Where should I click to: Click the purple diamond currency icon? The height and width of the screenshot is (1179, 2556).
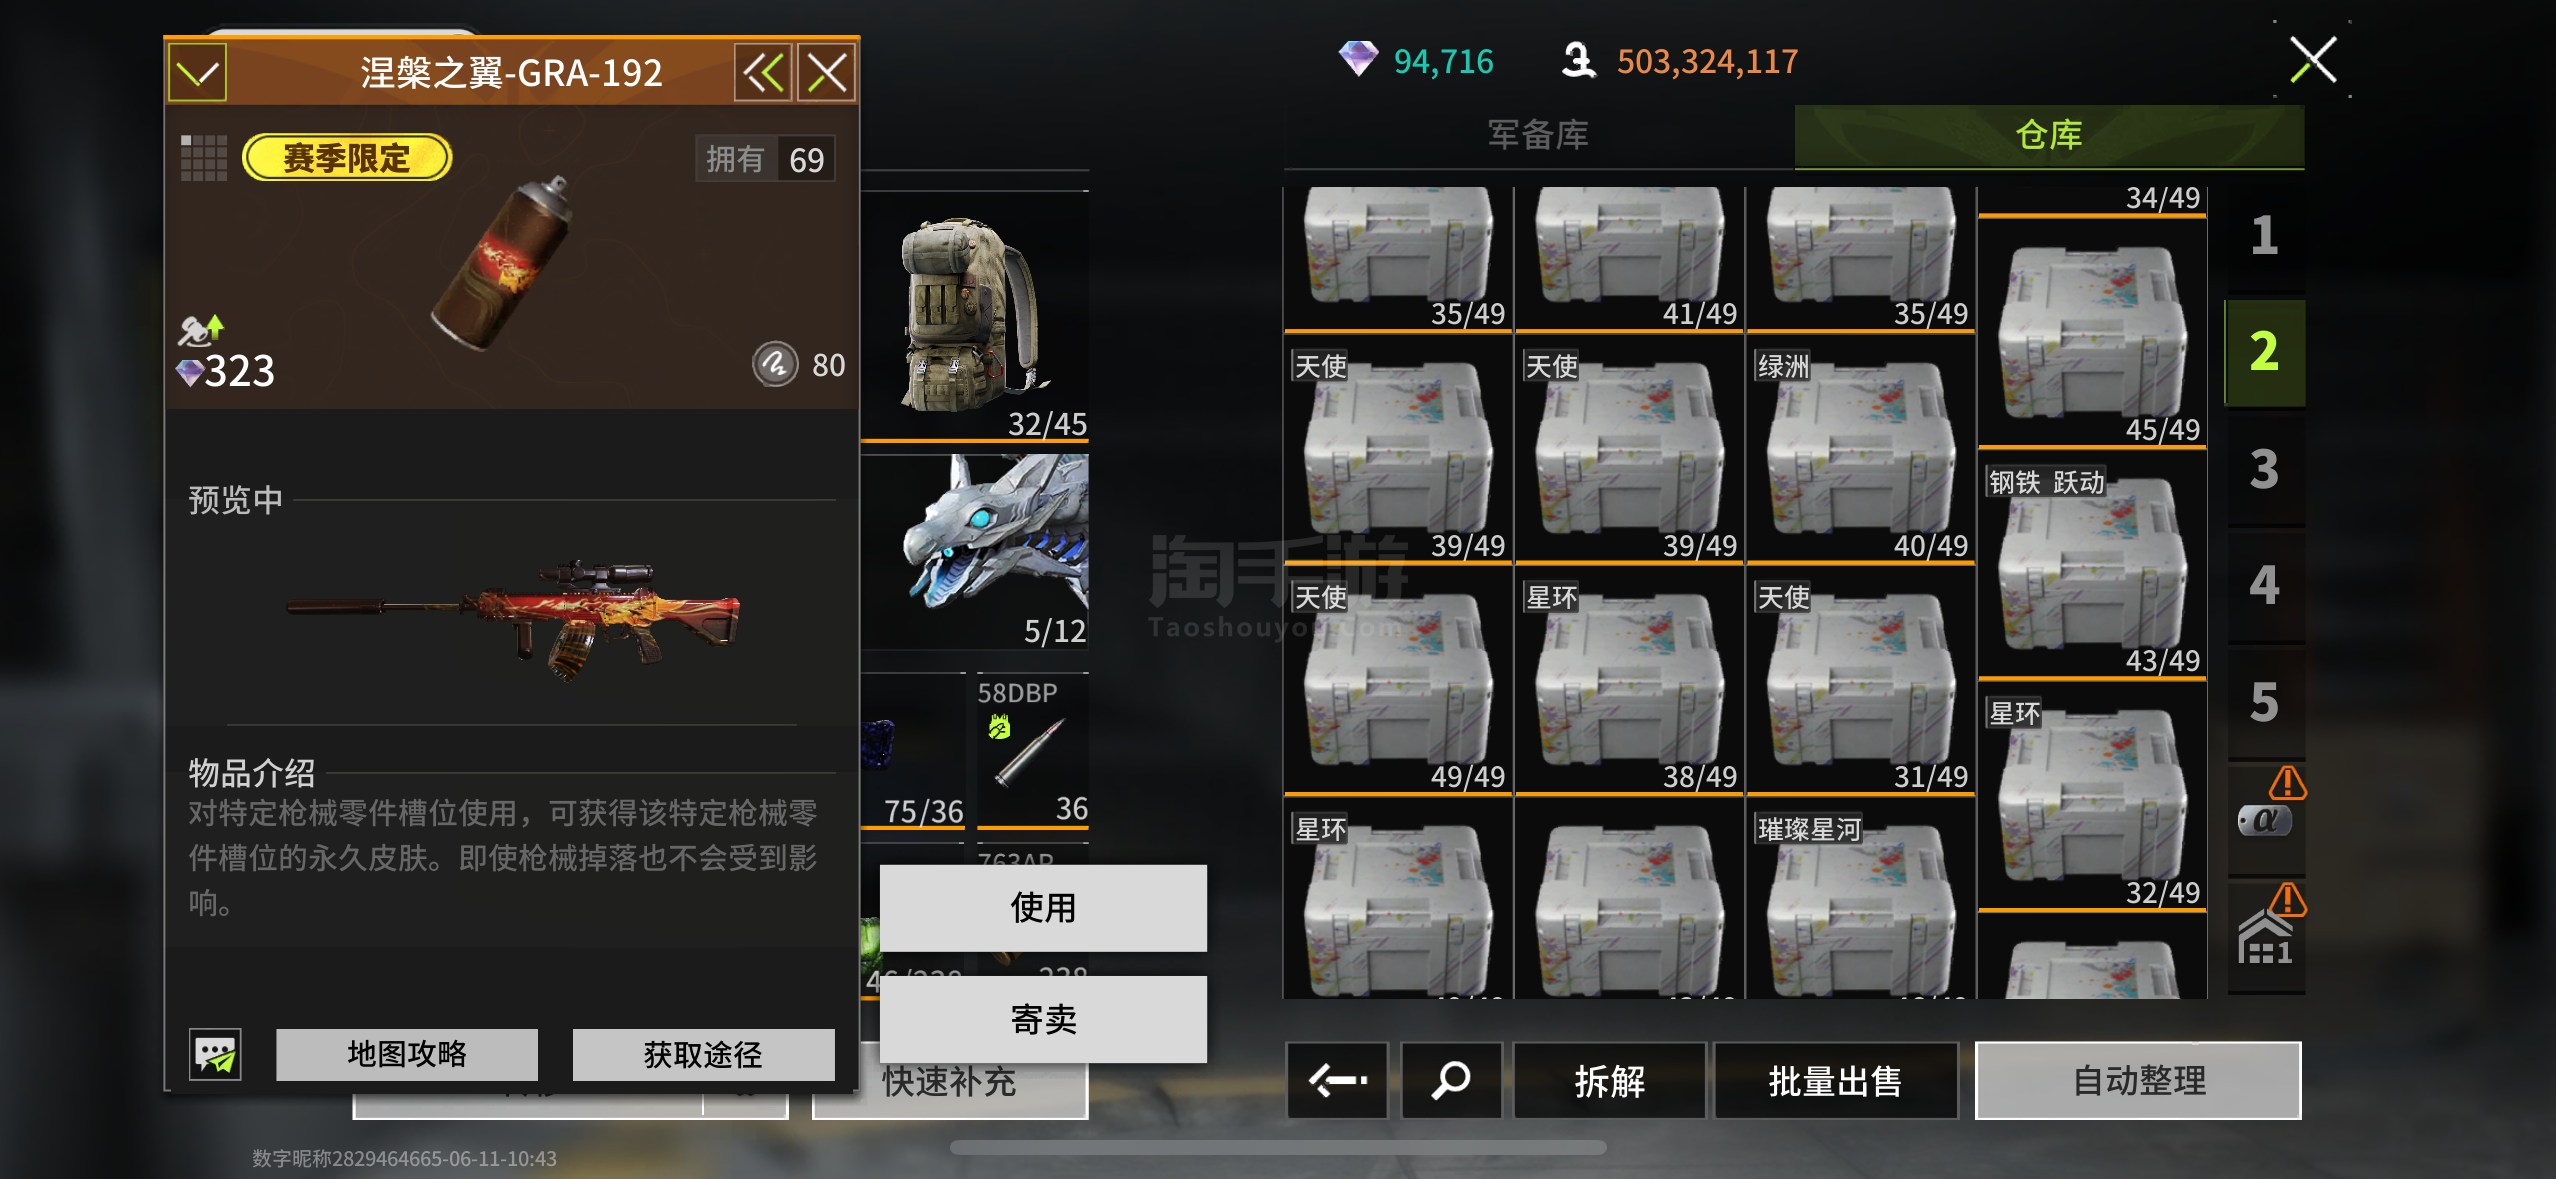(x=1358, y=59)
